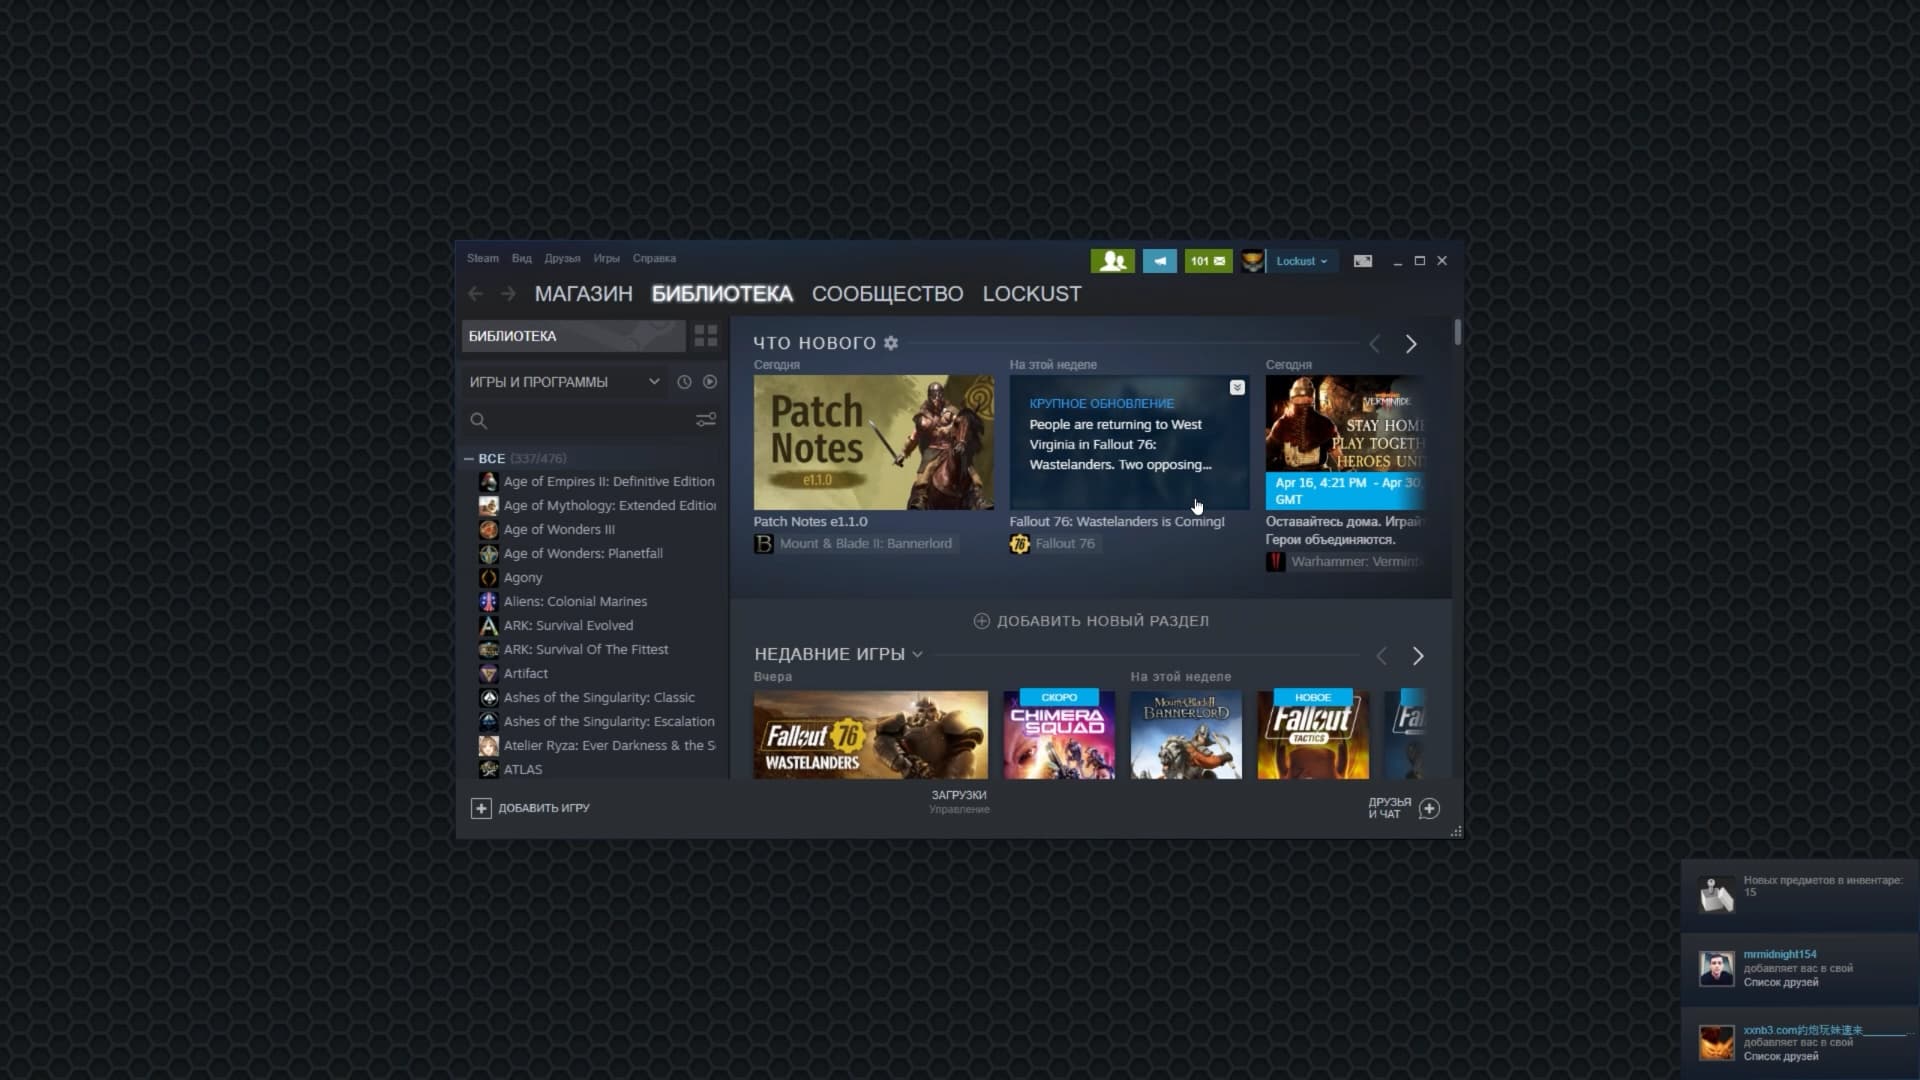
Task: Open the МАГАЗИН tab
Action: pos(583,294)
